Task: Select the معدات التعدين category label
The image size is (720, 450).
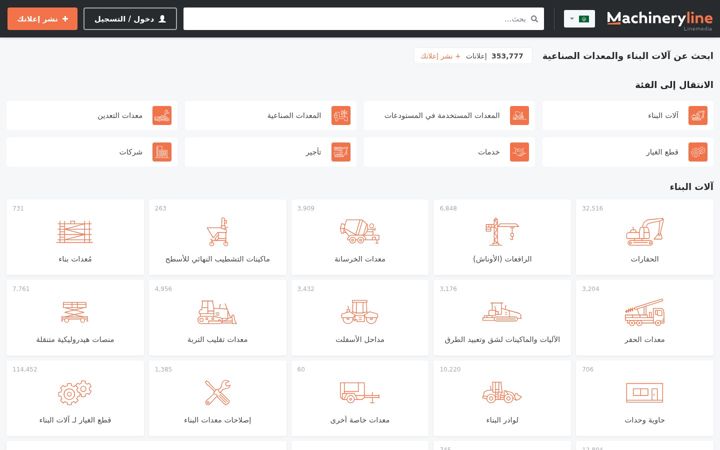Action: click(x=120, y=115)
